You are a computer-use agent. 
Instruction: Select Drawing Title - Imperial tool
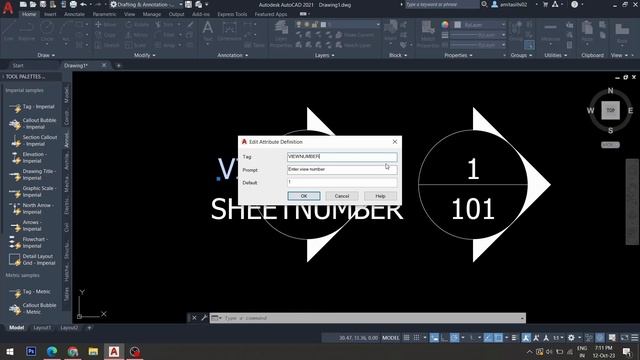[33, 175]
